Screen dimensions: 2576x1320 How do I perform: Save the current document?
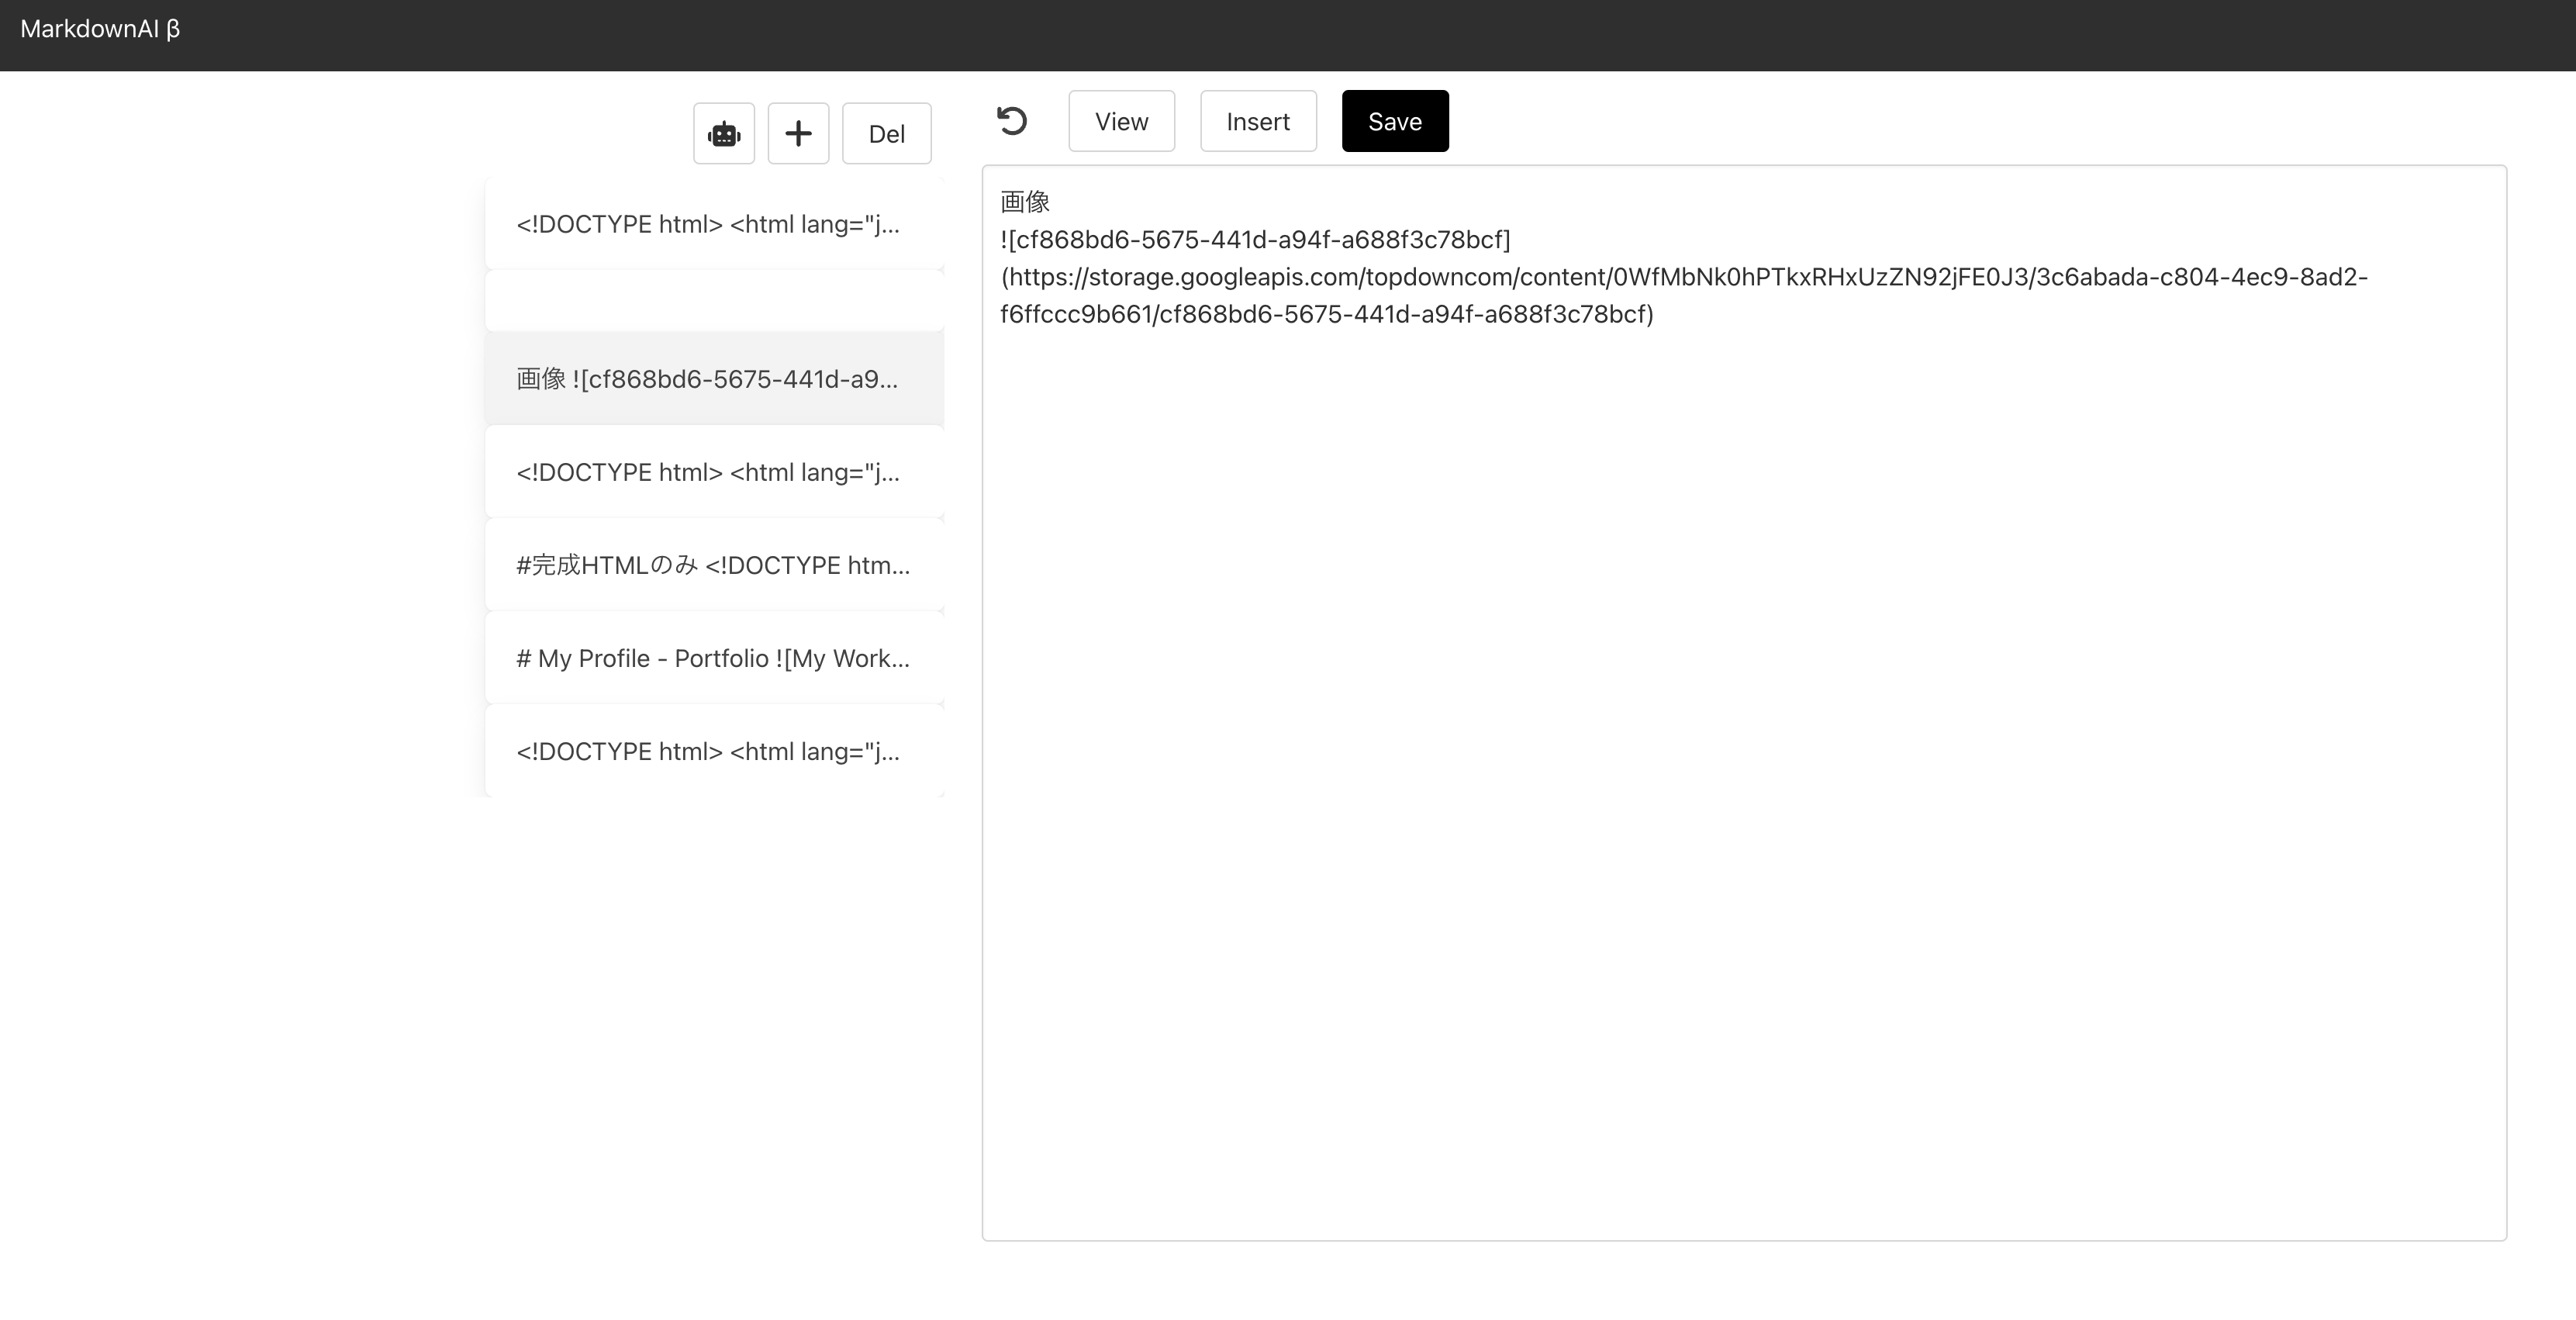[1394, 121]
